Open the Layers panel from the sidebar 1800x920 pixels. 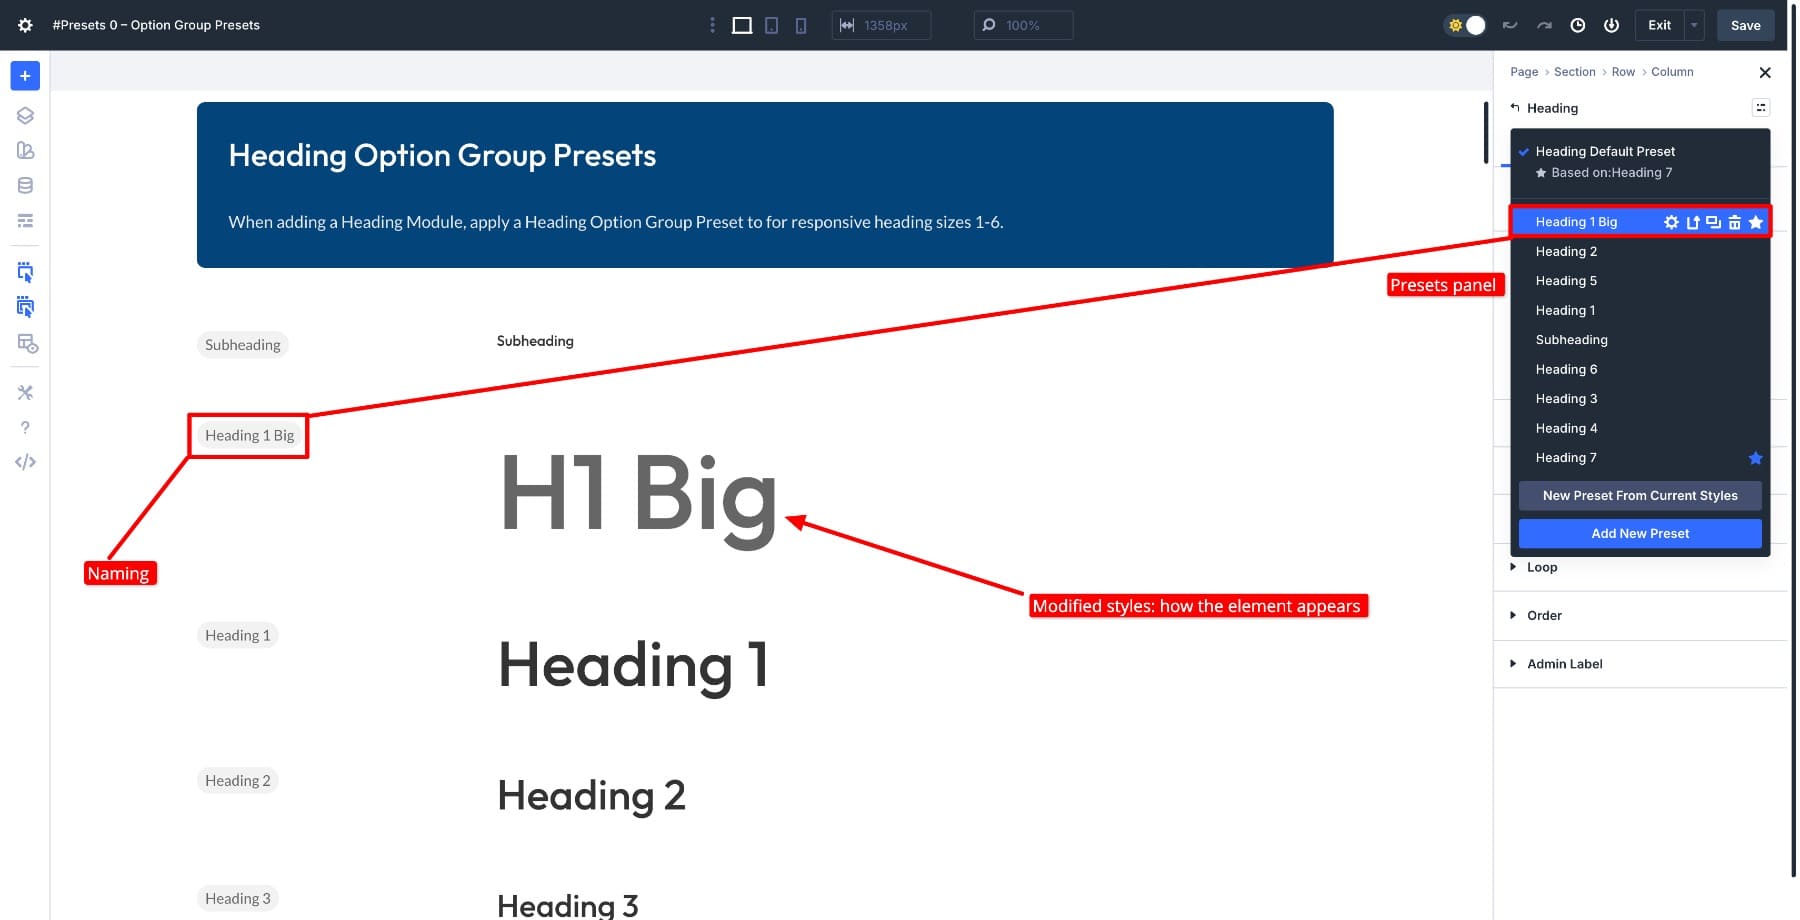coord(25,116)
